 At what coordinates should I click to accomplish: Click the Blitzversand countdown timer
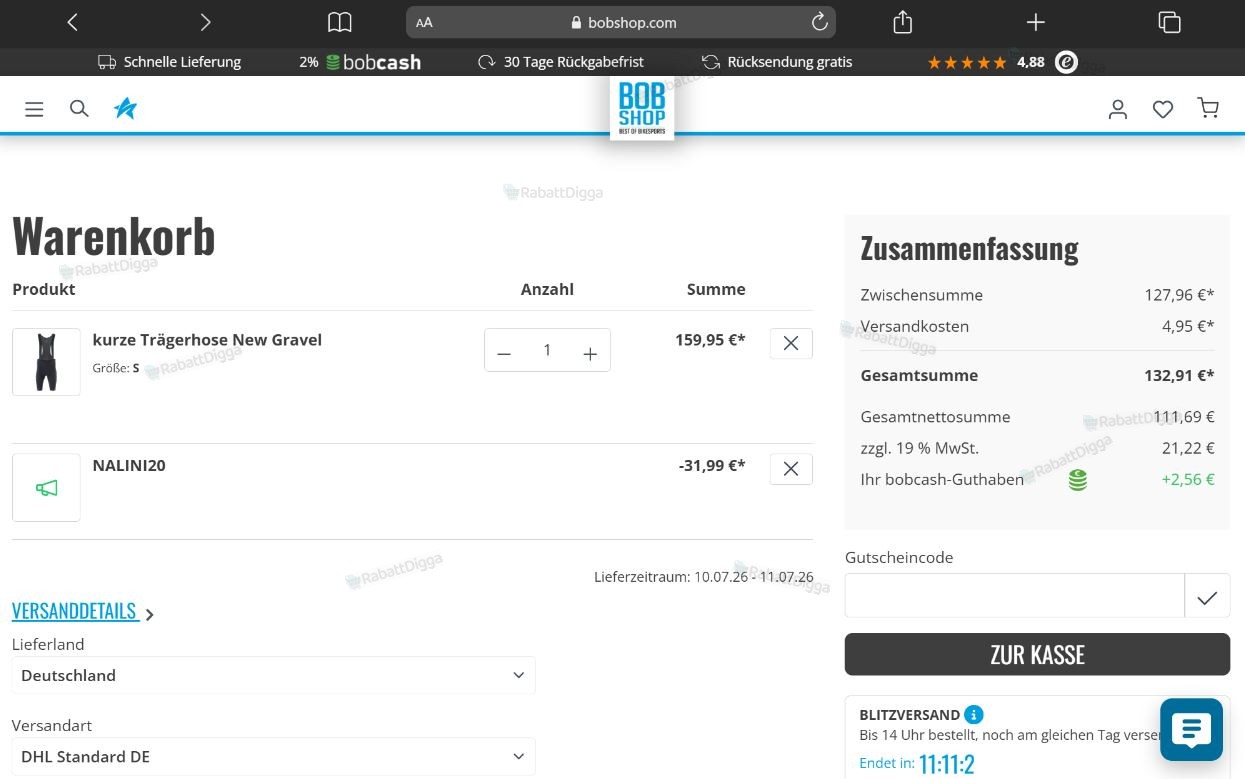946,764
